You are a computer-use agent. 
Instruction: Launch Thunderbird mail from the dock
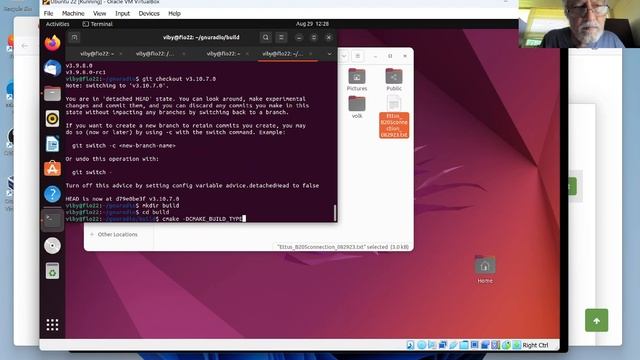pyautogui.click(x=52, y=68)
